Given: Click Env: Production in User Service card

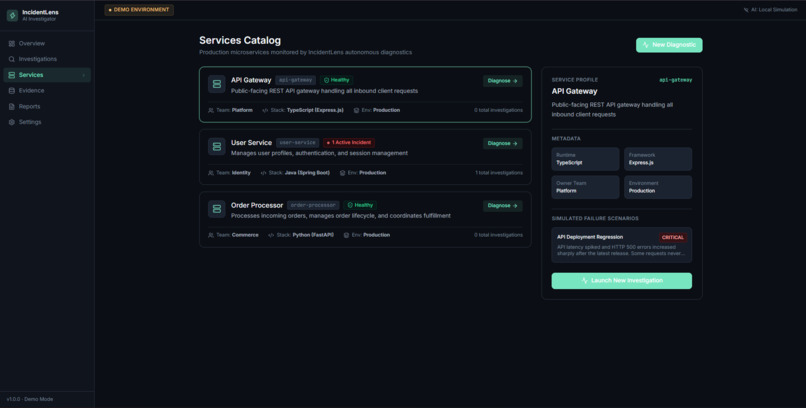Looking at the screenshot, I should 363,173.
